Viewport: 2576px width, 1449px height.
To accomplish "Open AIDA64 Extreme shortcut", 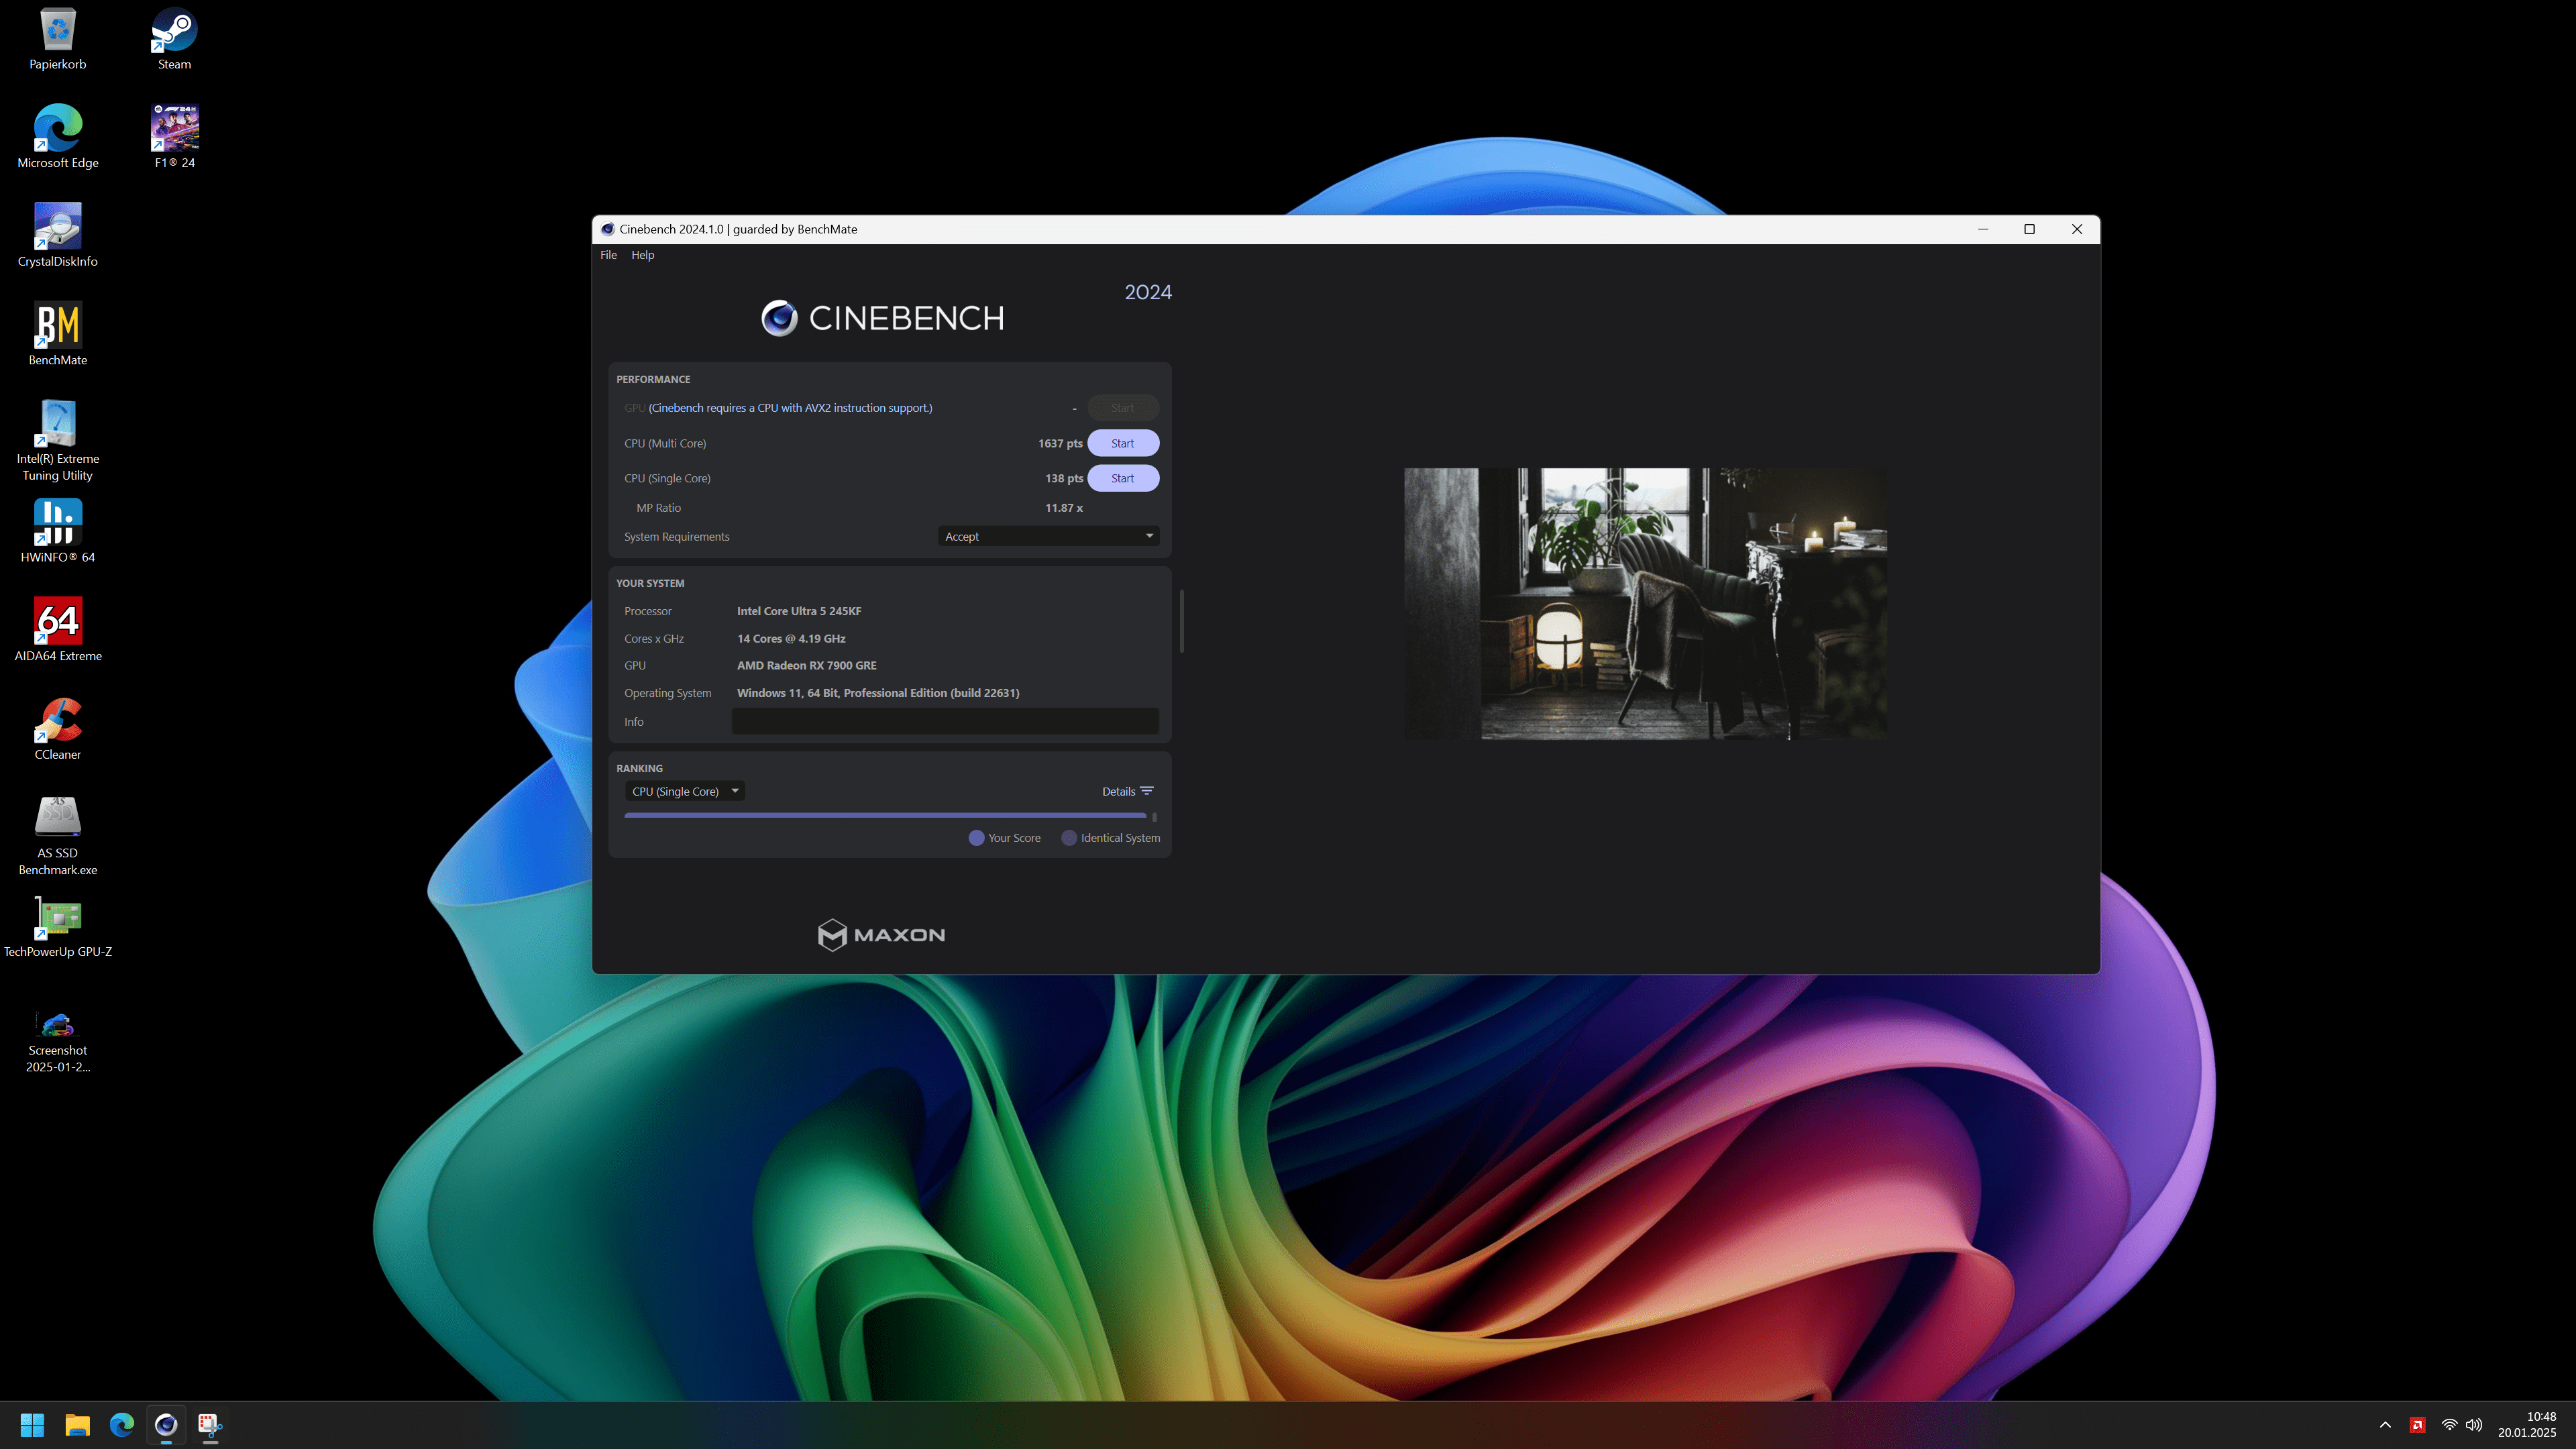I will (x=58, y=630).
